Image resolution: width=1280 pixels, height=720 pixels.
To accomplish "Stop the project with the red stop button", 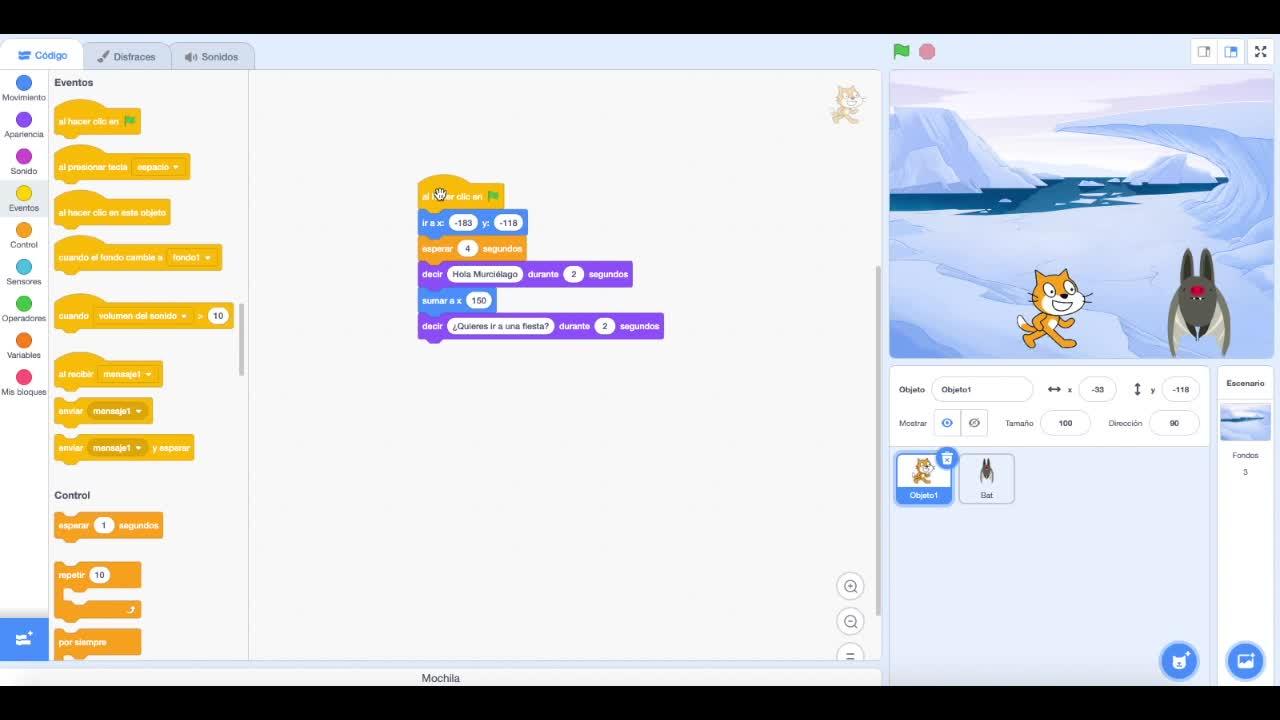I will tap(927, 52).
